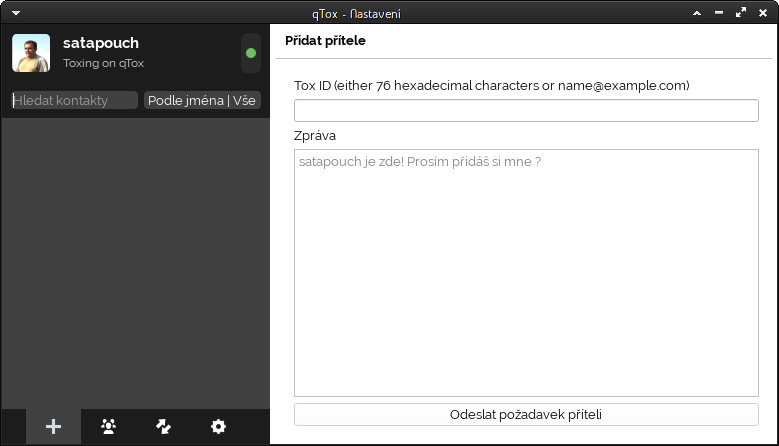779x446 pixels.
Task: Shade the window with the up arrow icon
Action: (x=697, y=13)
